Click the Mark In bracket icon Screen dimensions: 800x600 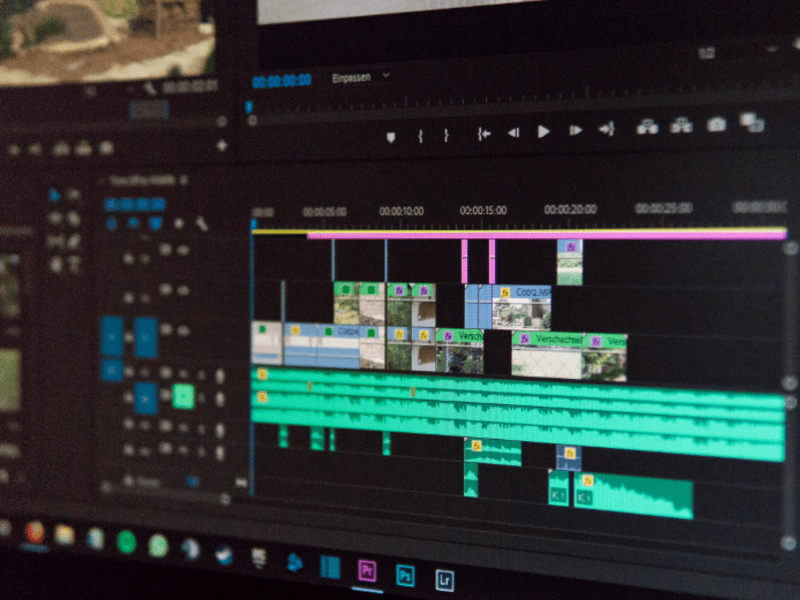click(420, 135)
